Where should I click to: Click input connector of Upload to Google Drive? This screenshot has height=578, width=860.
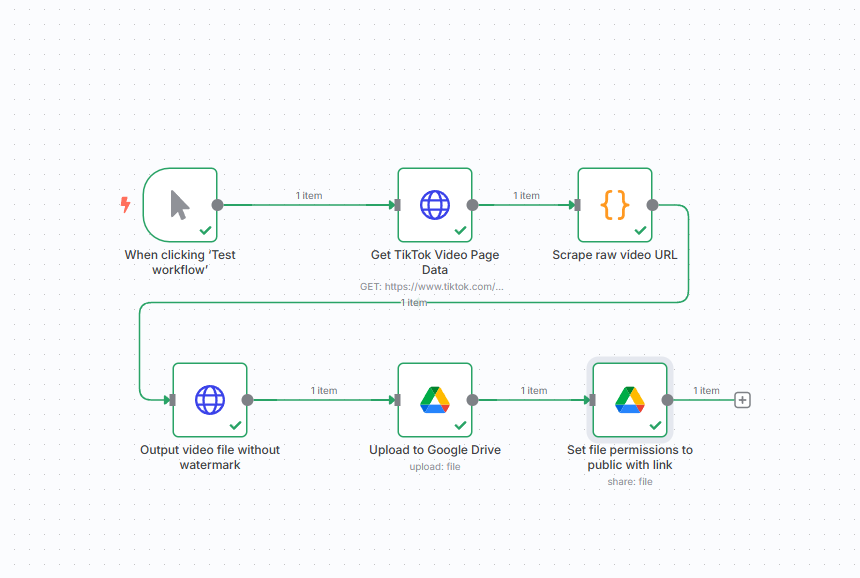point(398,400)
